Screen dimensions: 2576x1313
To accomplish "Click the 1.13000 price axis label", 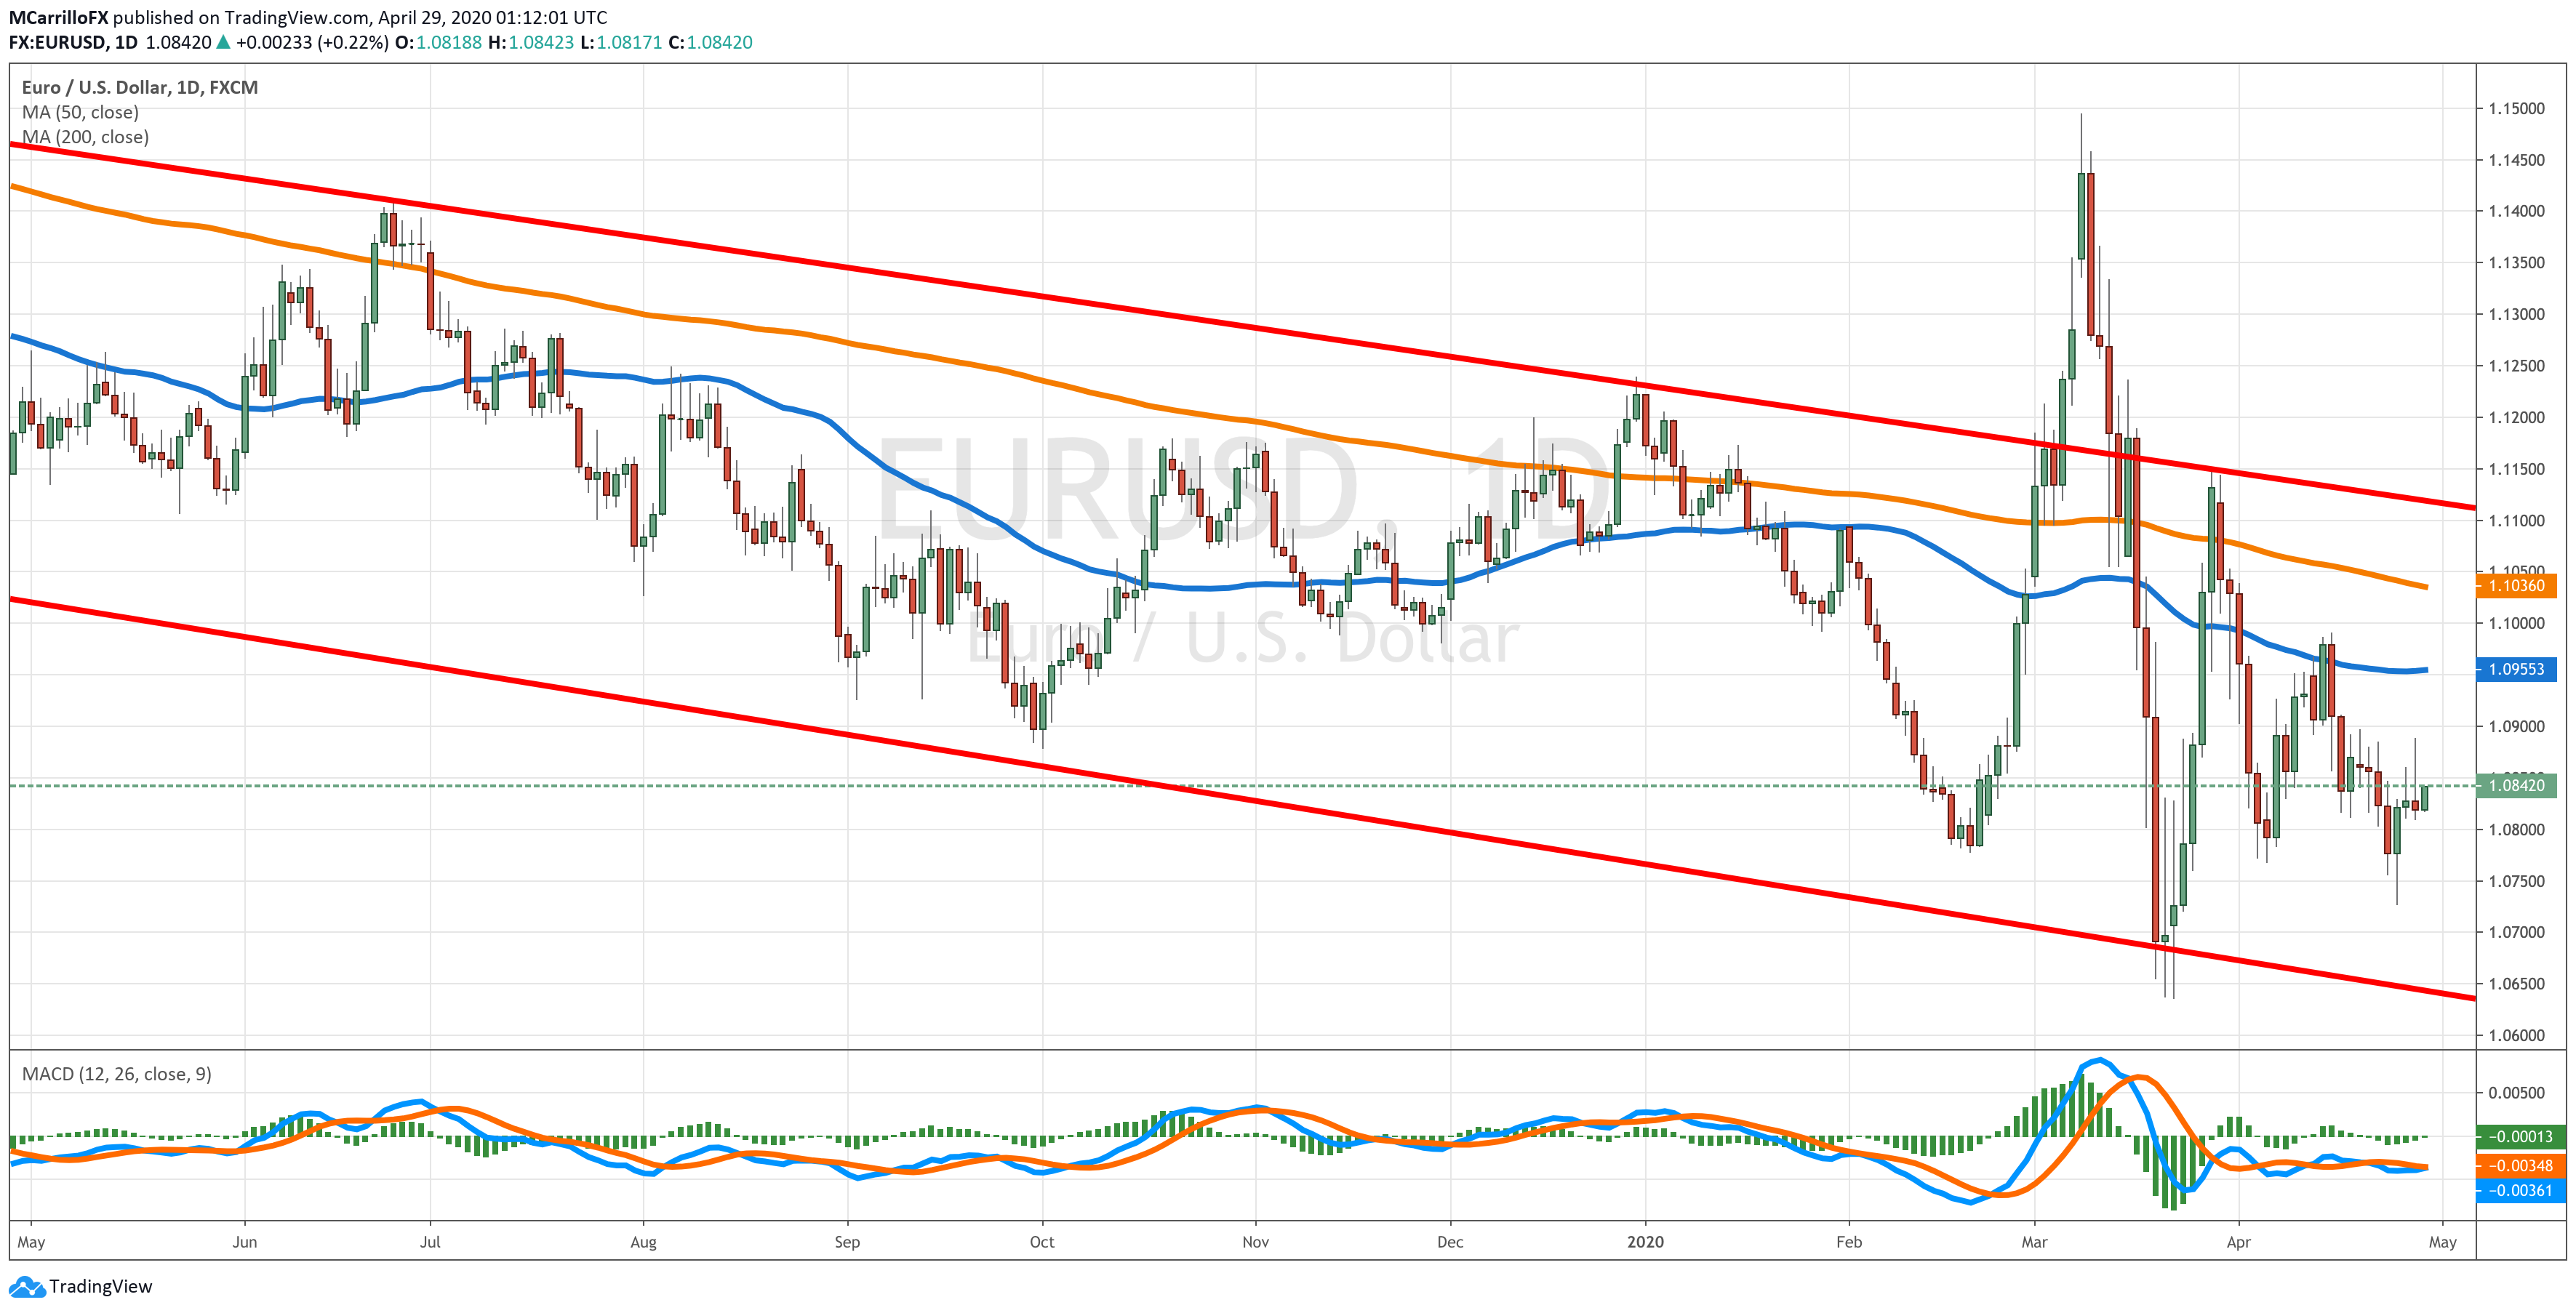I will [2517, 314].
